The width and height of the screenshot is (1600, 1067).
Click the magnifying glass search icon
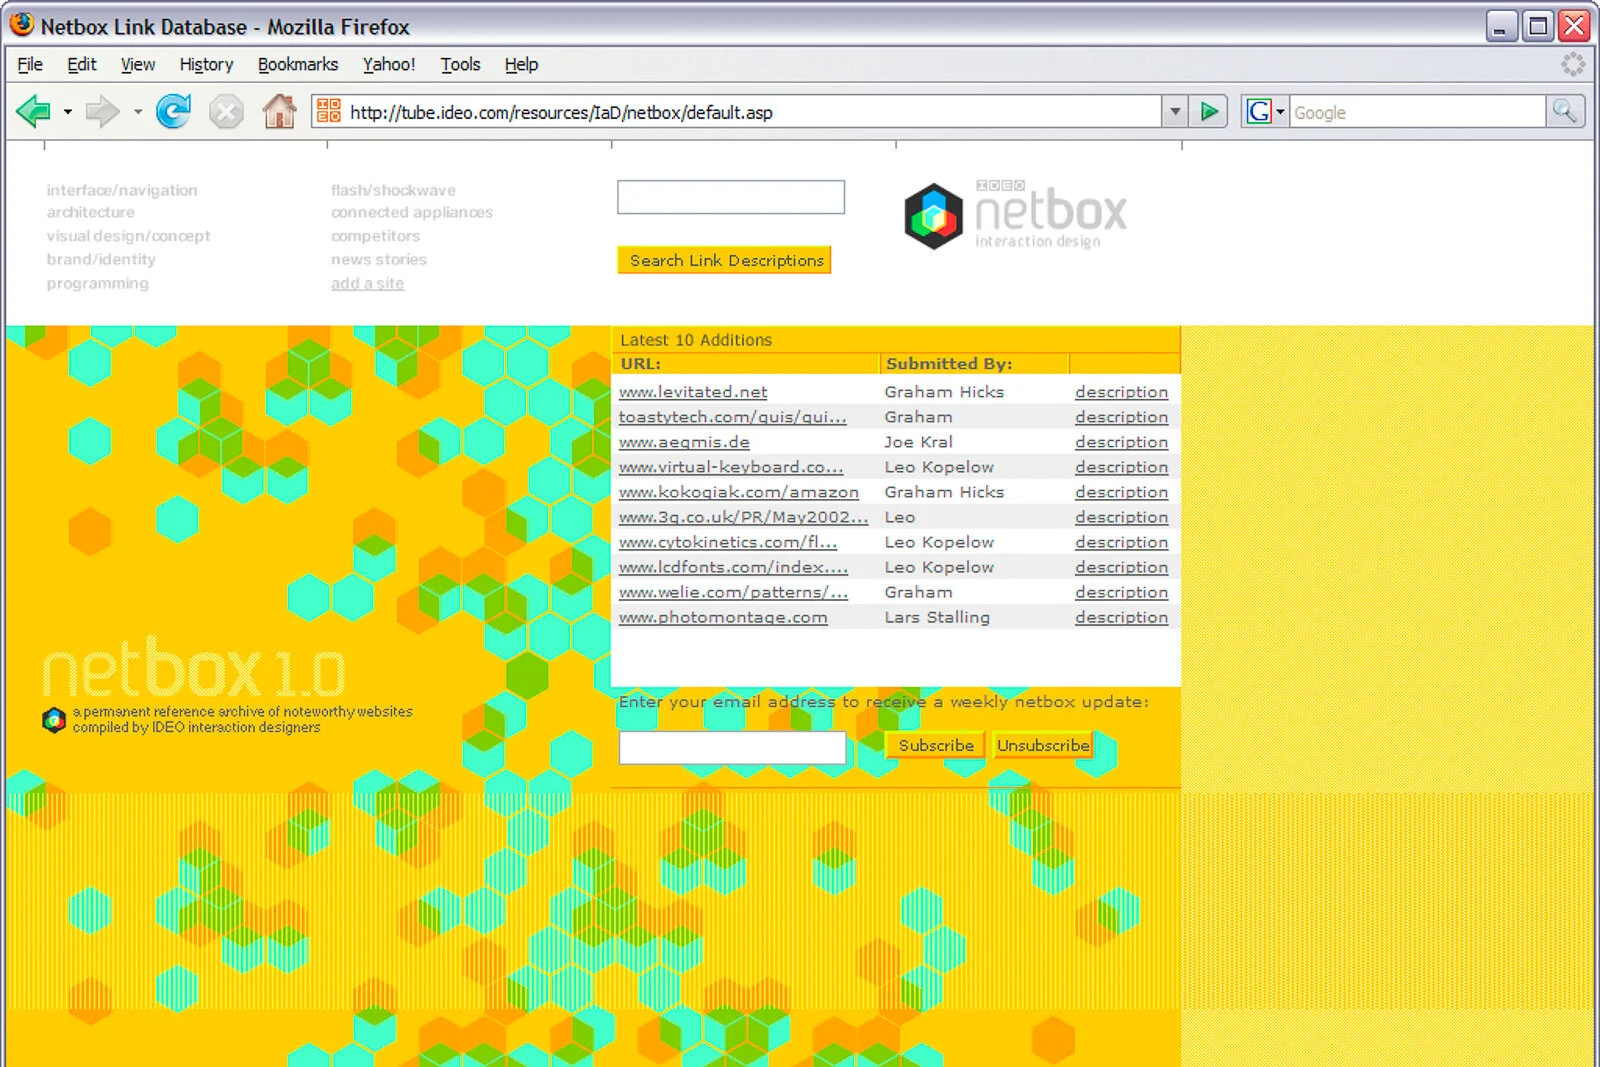(1564, 111)
